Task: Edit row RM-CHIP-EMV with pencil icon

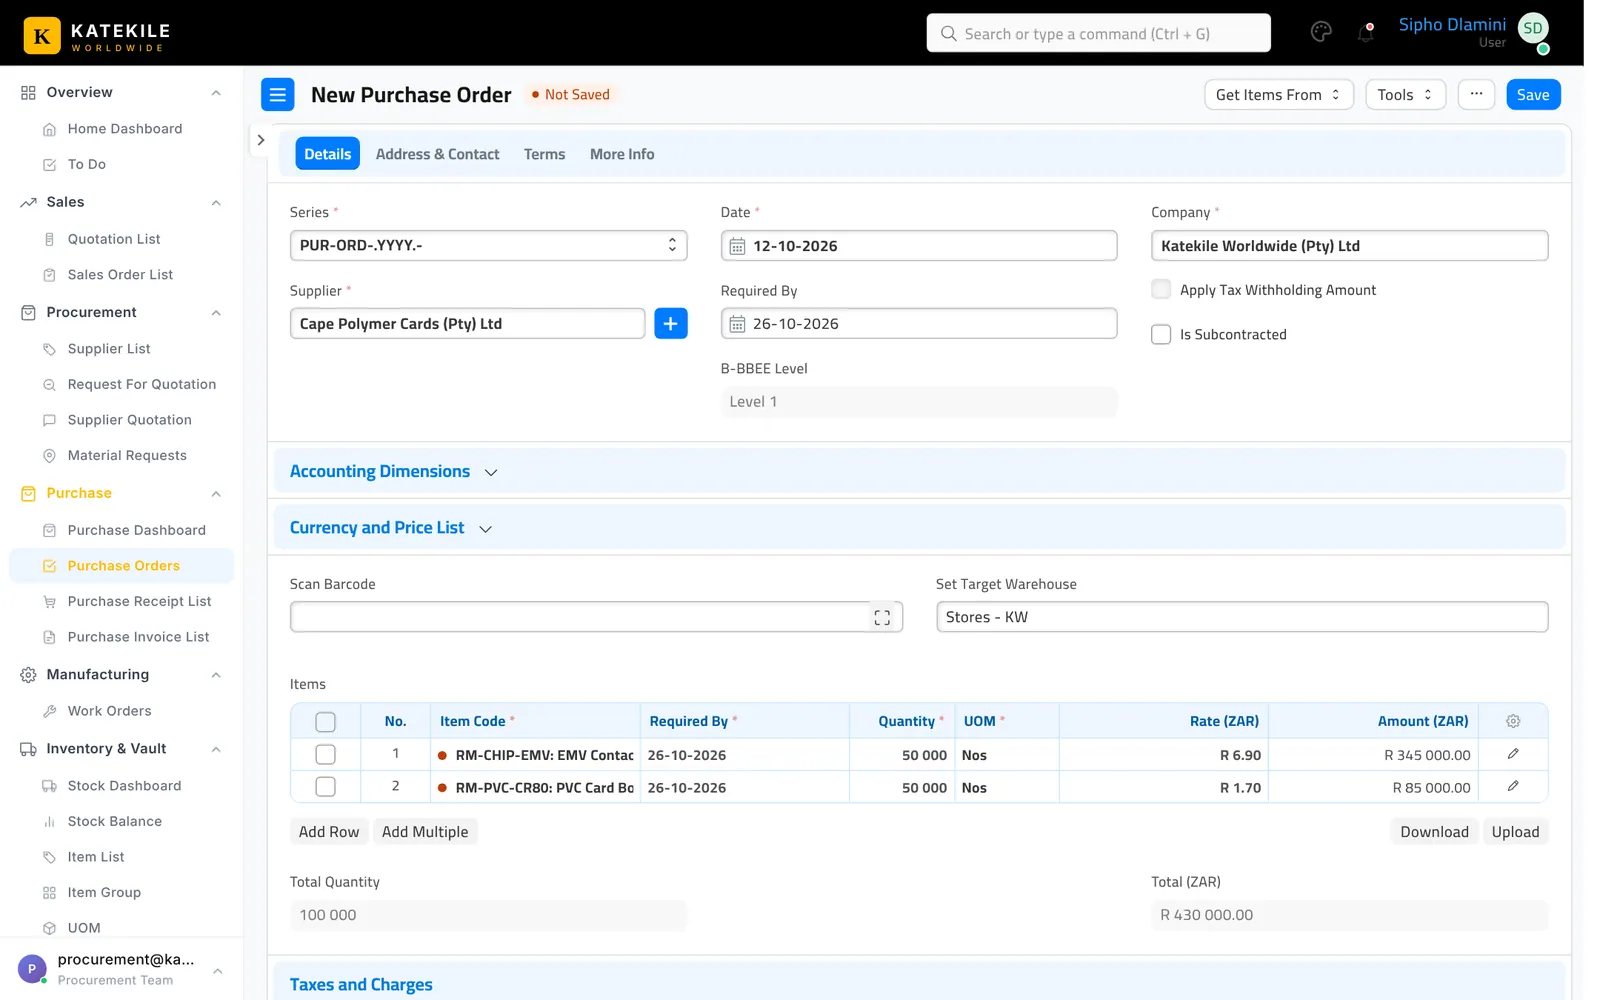Action: coord(1513,754)
